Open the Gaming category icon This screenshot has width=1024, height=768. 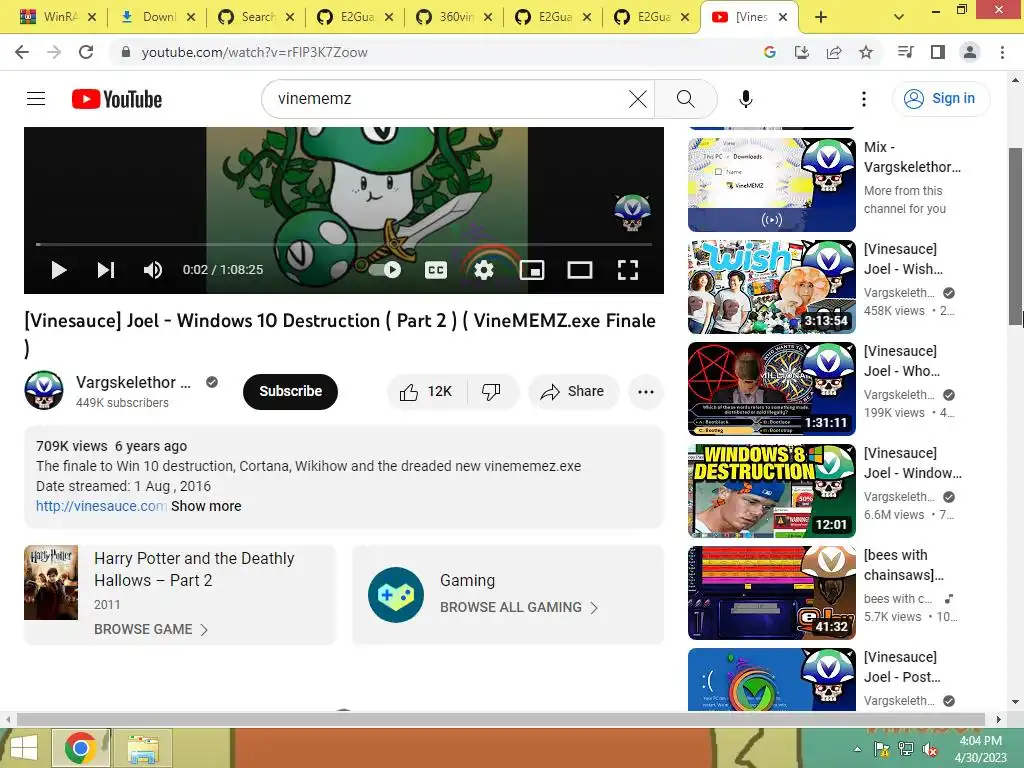pyautogui.click(x=395, y=595)
